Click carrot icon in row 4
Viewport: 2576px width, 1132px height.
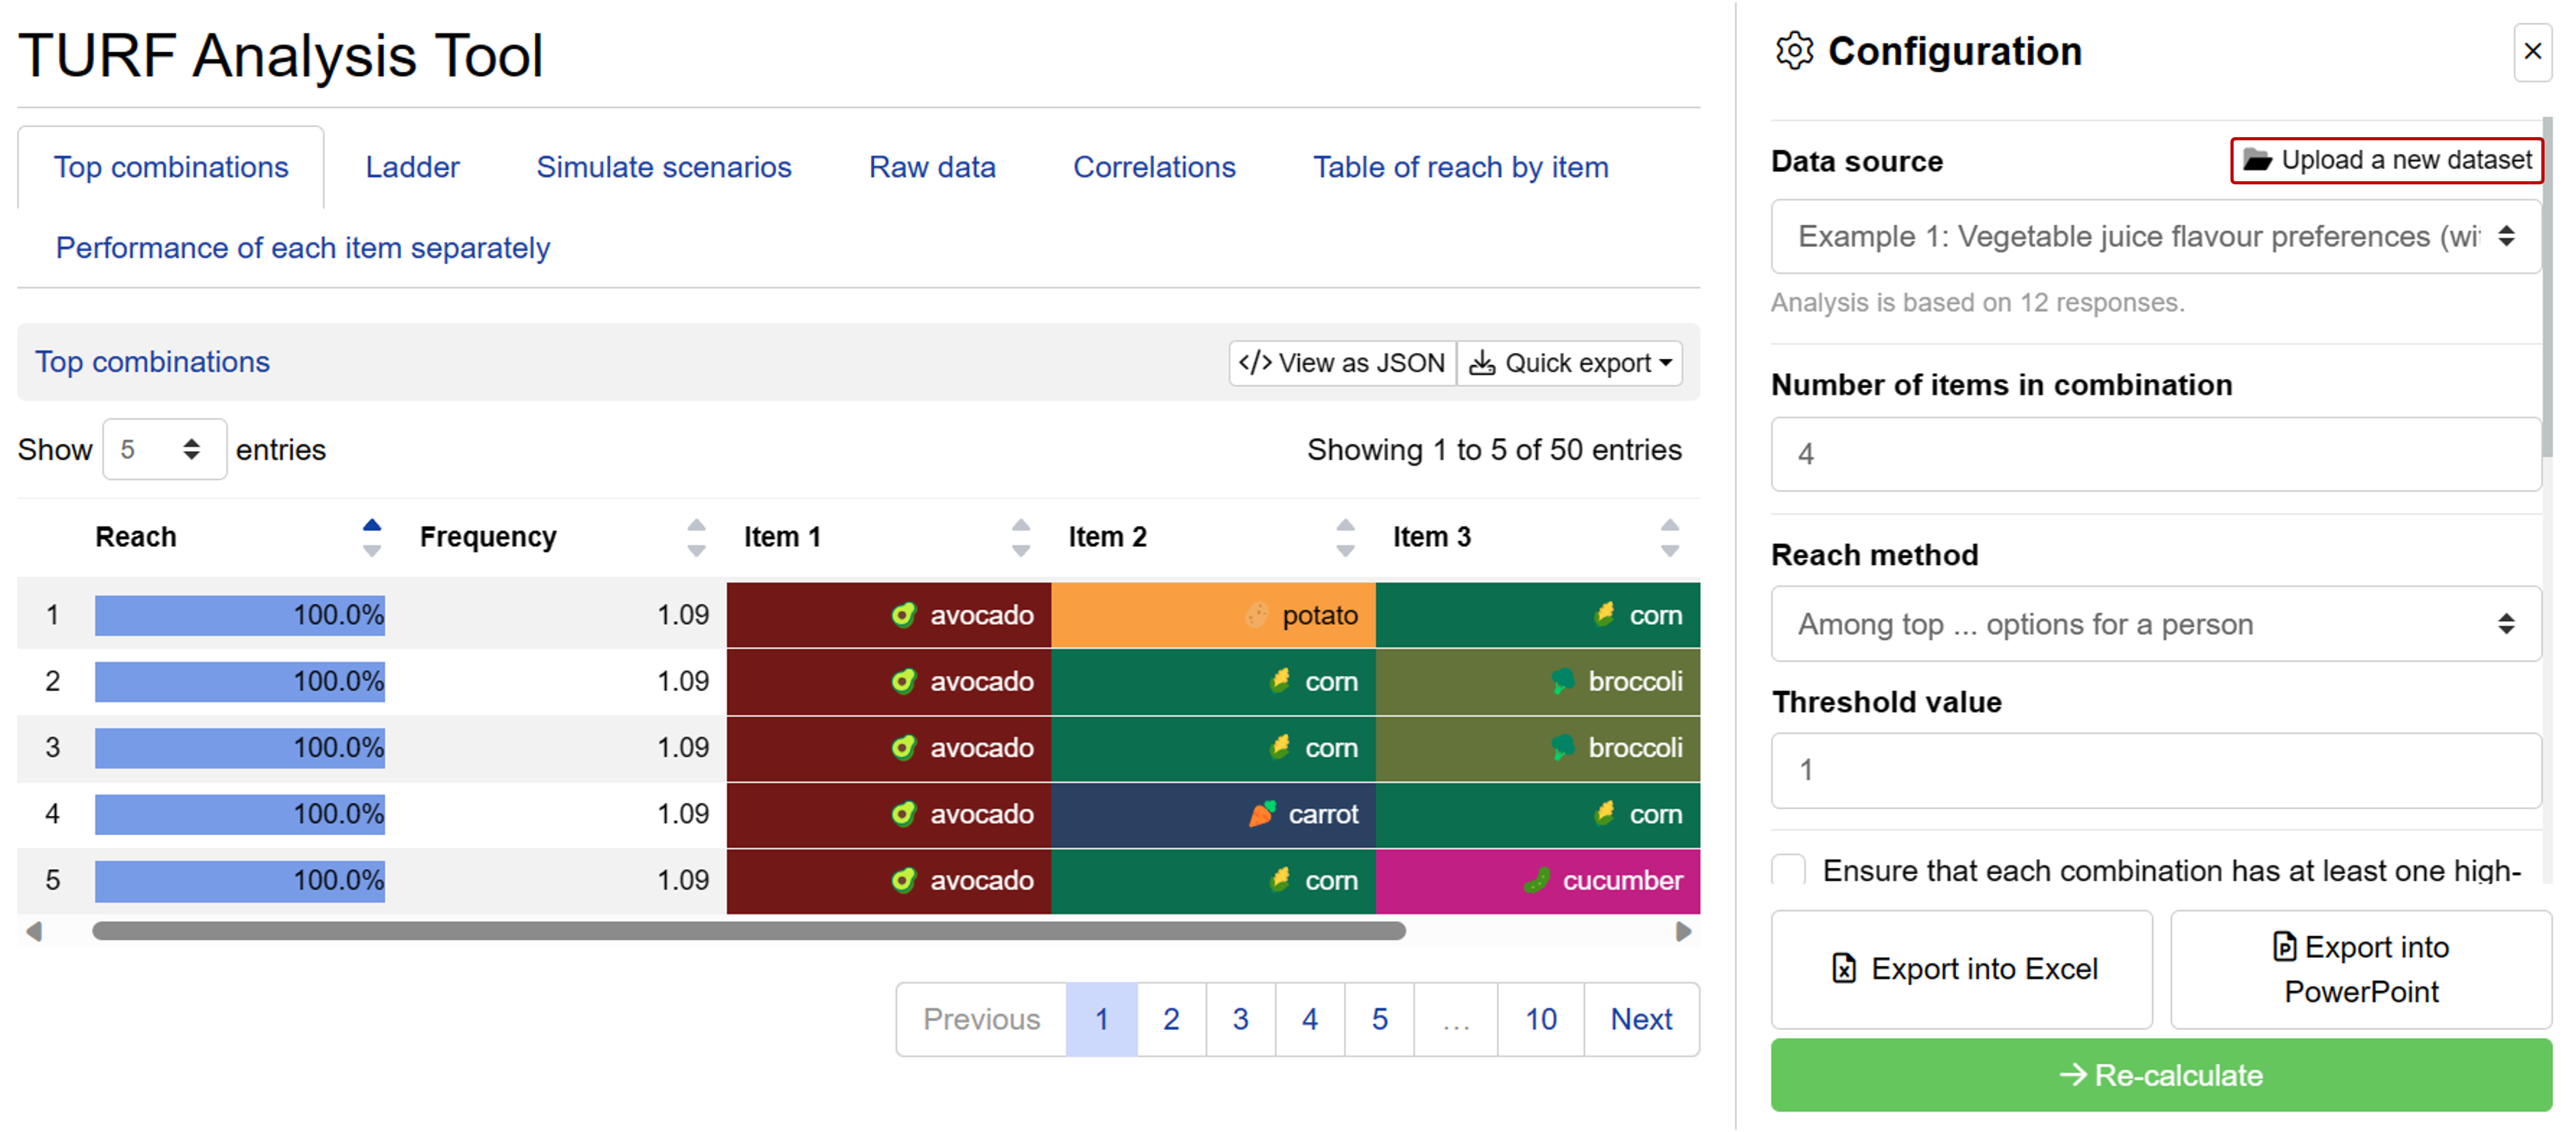[1262, 813]
